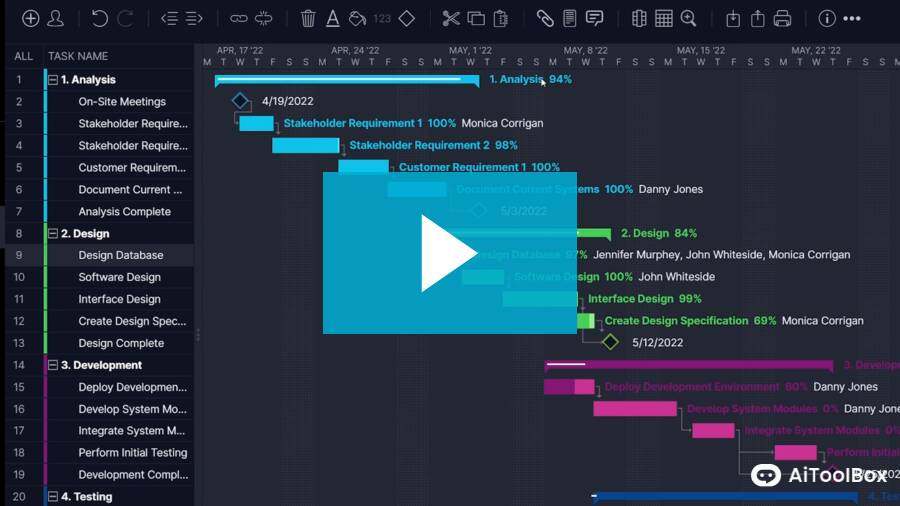Collapse the 1. Analysis task group
Image resolution: width=900 pixels, height=506 pixels.
tap(52, 80)
